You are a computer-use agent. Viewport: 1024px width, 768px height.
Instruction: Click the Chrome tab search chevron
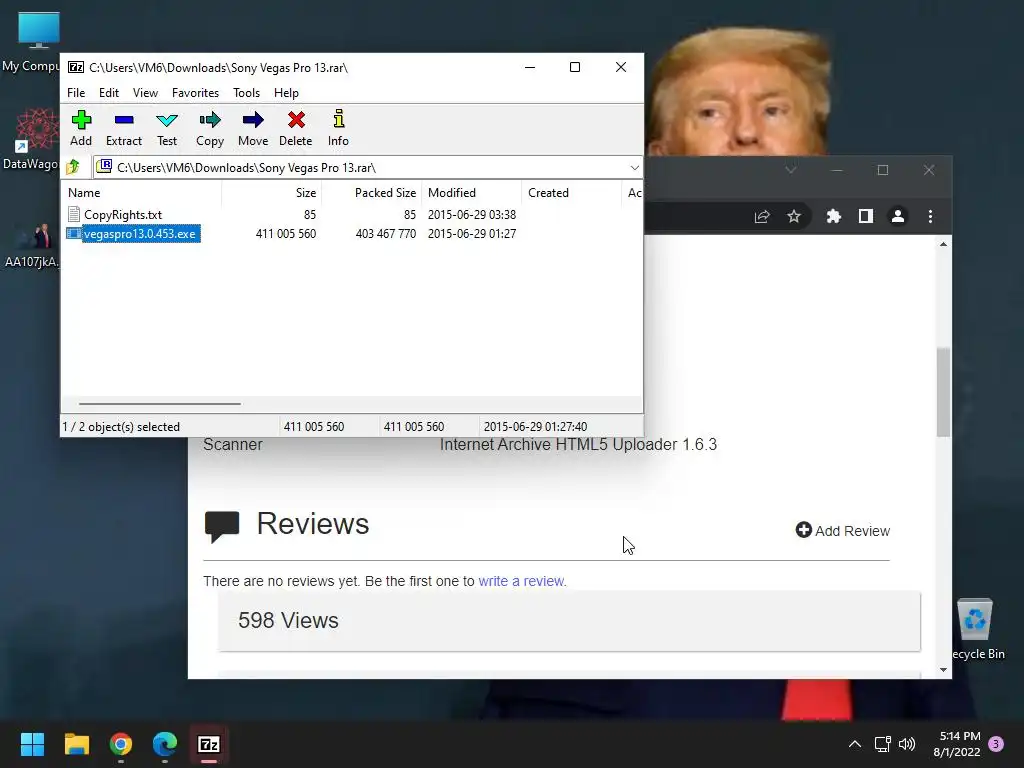[790, 170]
